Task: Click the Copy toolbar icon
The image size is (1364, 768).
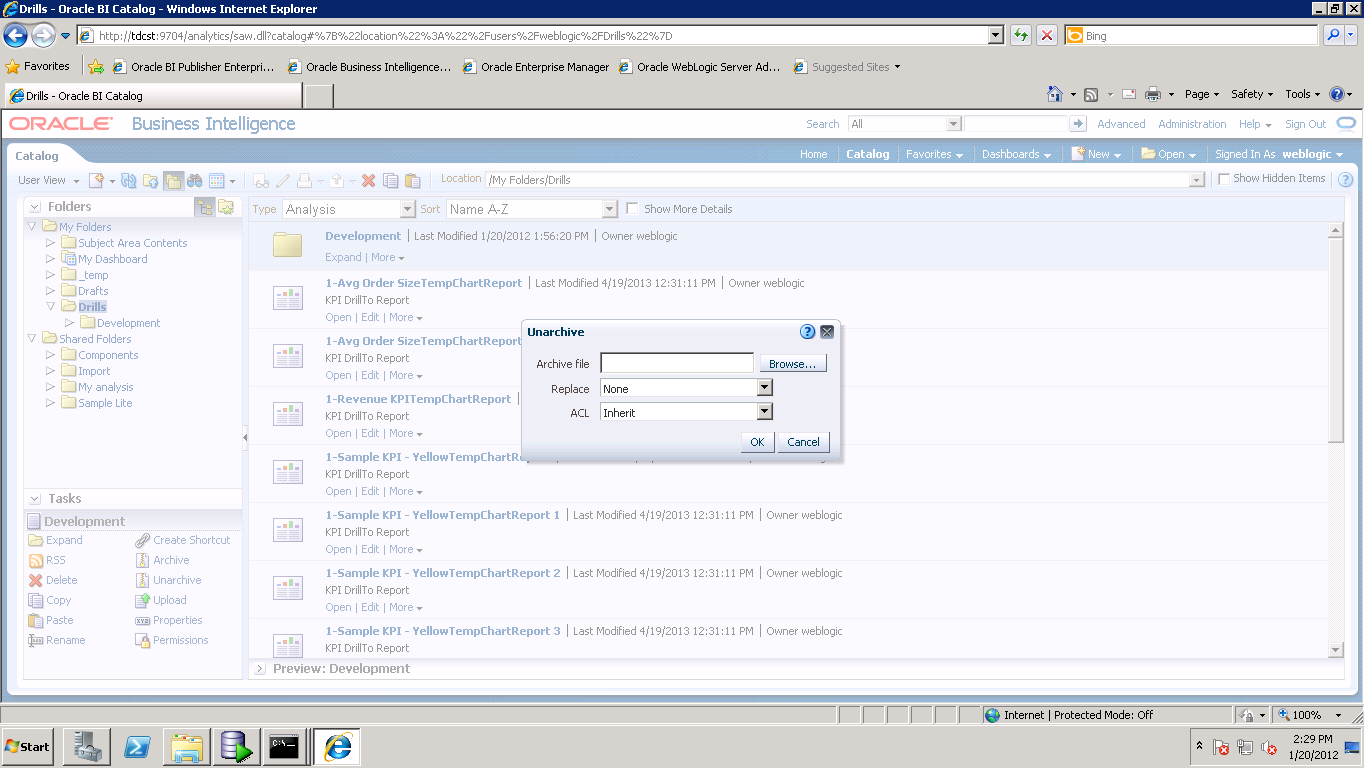Action: [391, 181]
